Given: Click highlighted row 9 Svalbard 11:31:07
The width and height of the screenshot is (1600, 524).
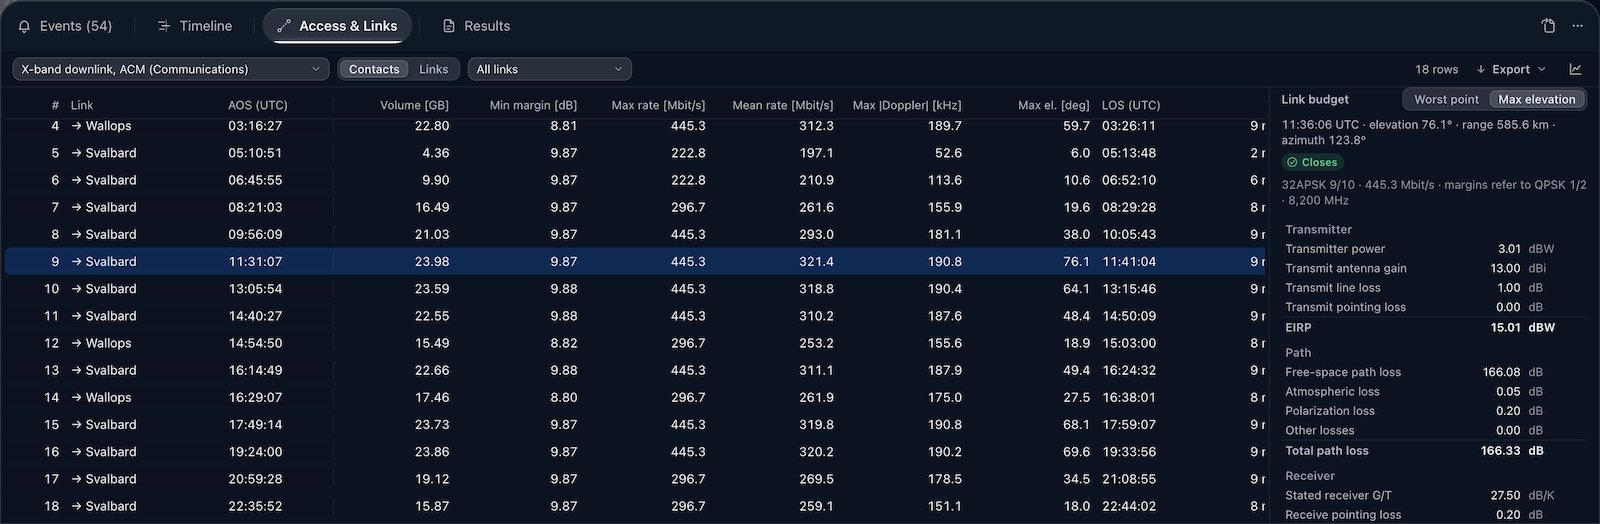Looking at the screenshot, I should click(636, 261).
